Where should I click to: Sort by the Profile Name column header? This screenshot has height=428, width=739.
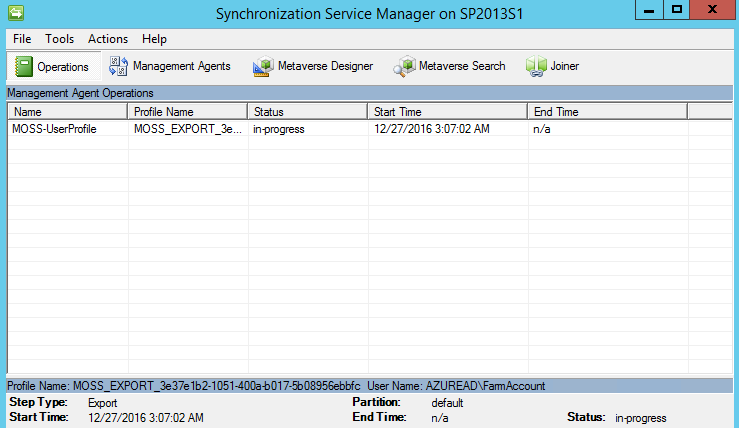click(x=188, y=112)
